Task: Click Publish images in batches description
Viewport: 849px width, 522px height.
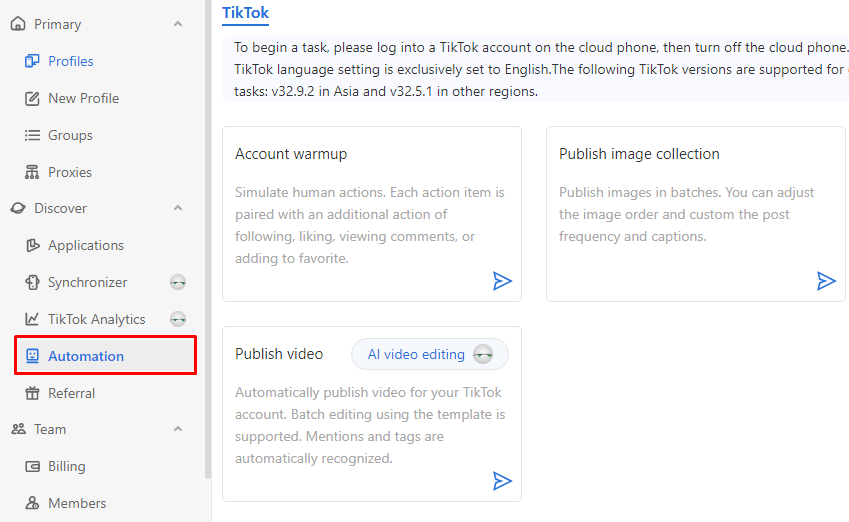Action: tap(686, 214)
